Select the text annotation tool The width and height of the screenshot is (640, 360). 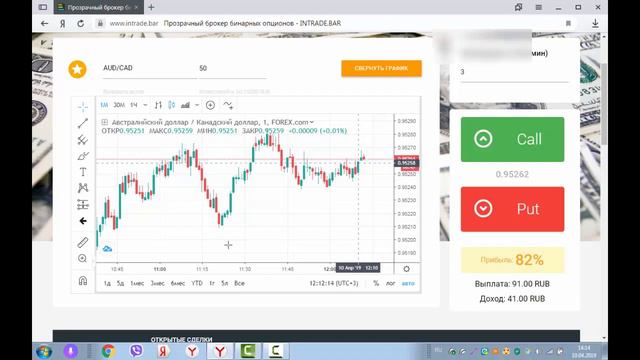83,172
